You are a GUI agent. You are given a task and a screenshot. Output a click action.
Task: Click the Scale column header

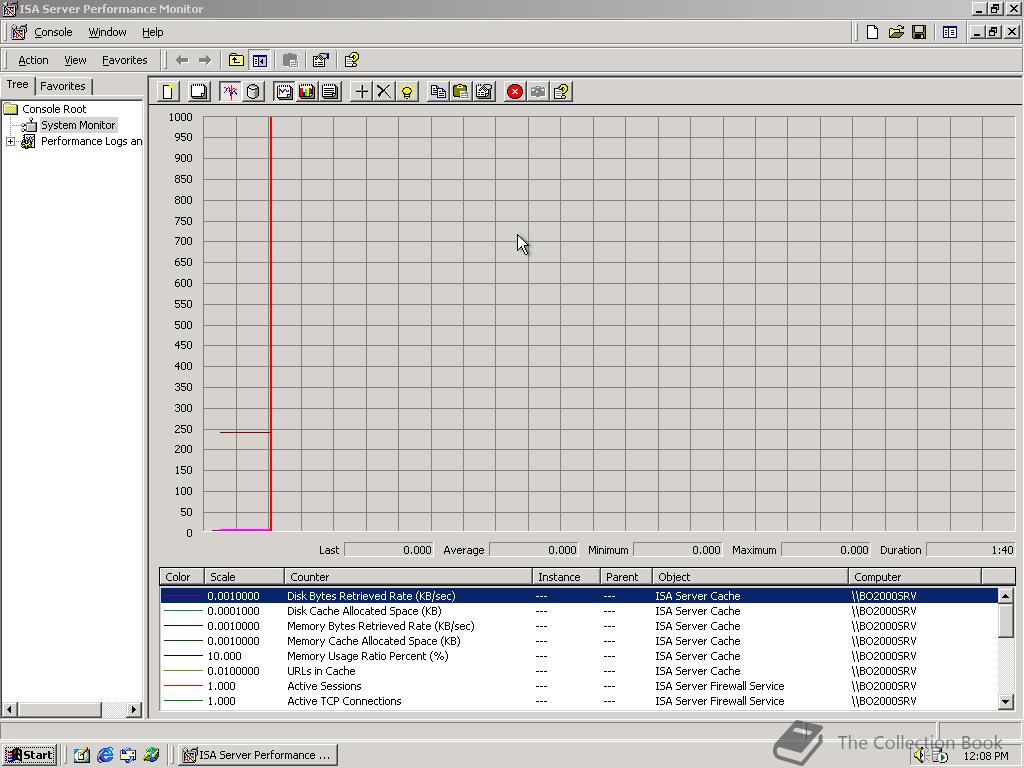point(244,577)
